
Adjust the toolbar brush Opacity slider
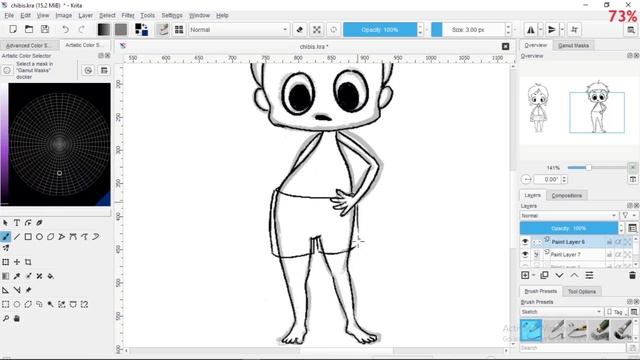pos(380,30)
